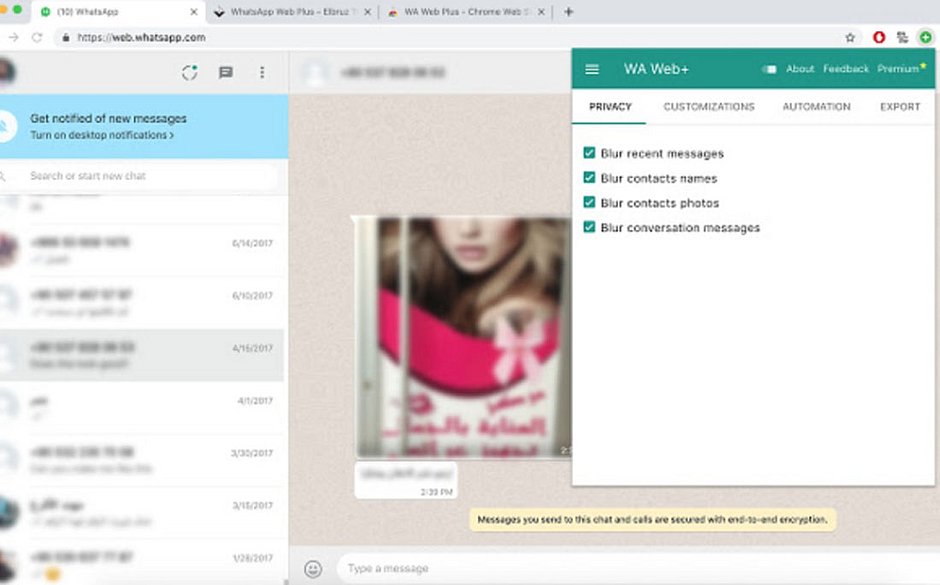This screenshot has height=585, width=940.
Task: Go to the Export tab
Action: 900,106
